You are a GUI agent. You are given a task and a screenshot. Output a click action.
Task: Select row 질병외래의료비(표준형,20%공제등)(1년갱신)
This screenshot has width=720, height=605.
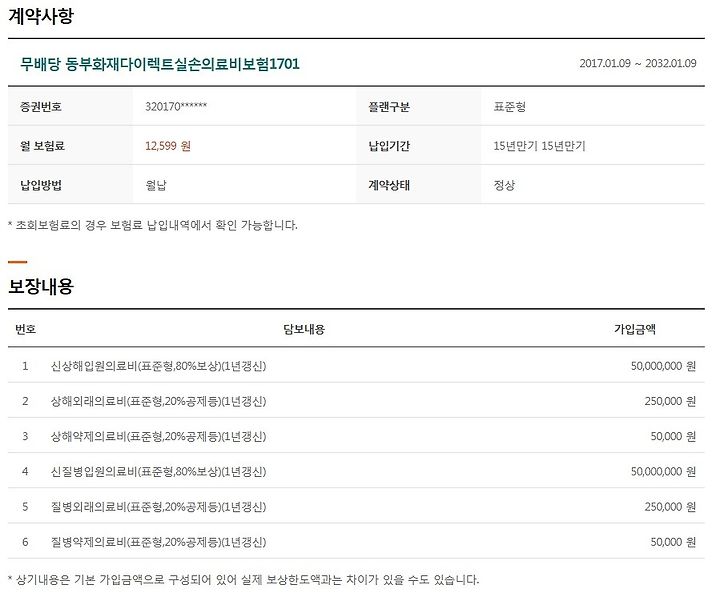pos(356,506)
